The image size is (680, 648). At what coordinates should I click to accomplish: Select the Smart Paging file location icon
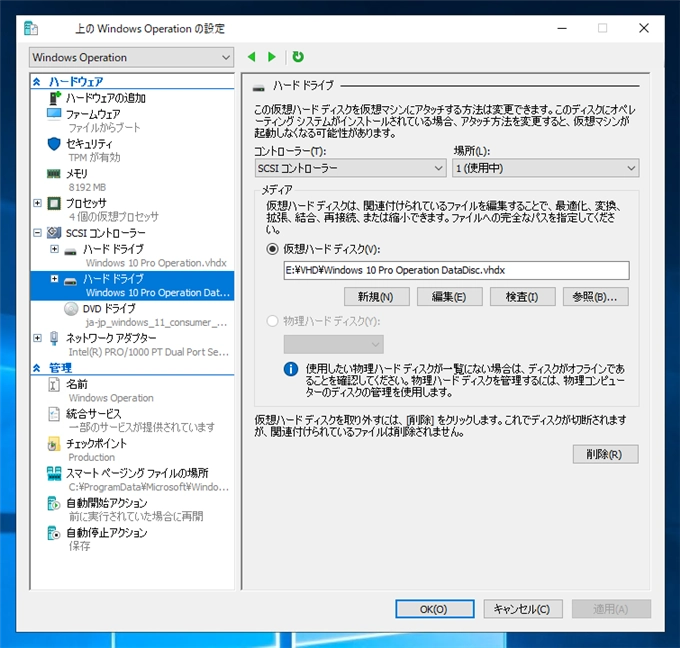54,474
